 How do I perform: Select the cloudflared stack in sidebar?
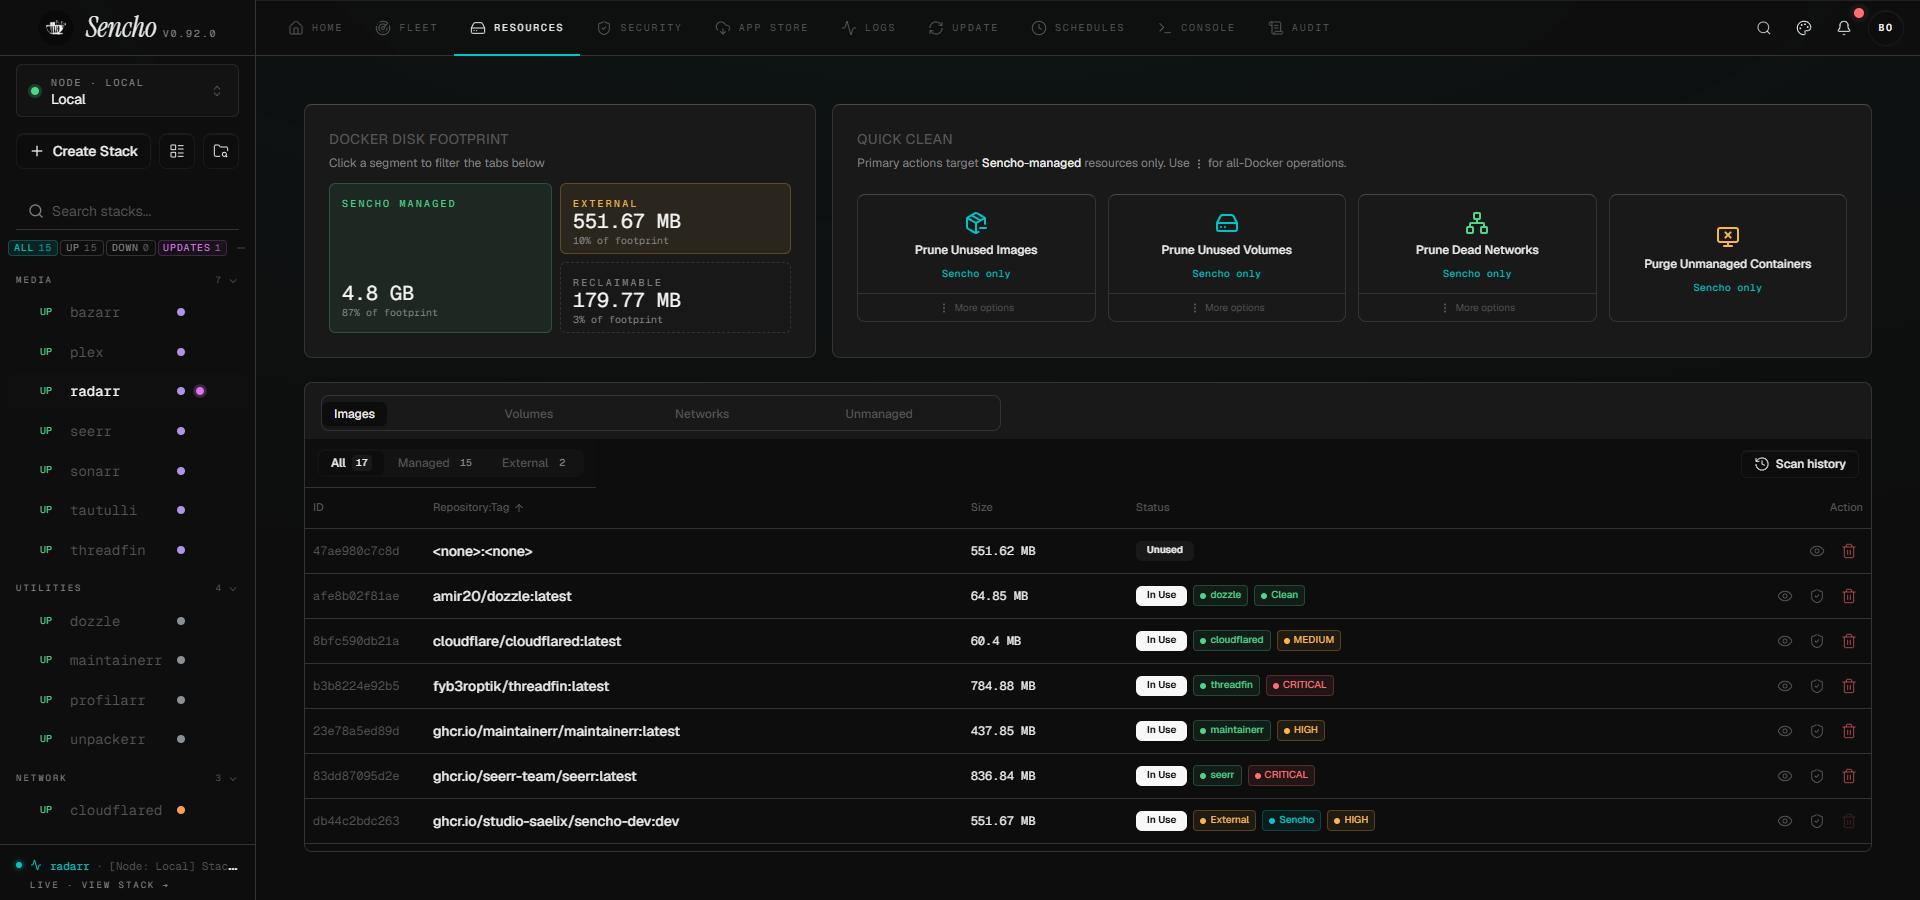tap(116, 810)
